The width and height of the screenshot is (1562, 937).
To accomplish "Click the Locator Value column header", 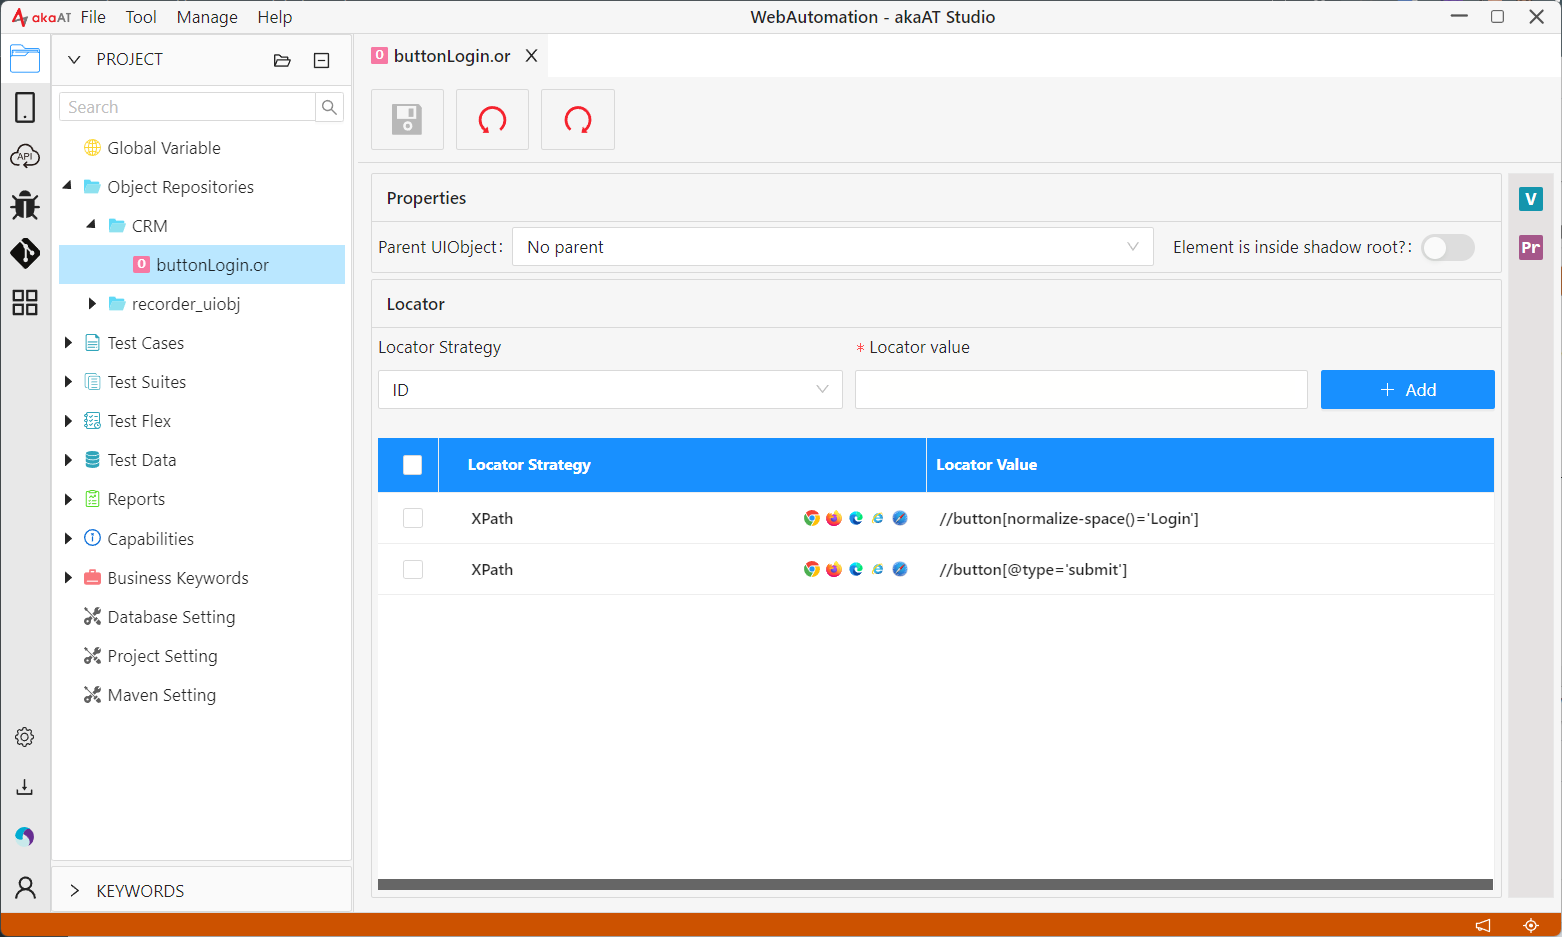I will tap(1210, 465).
